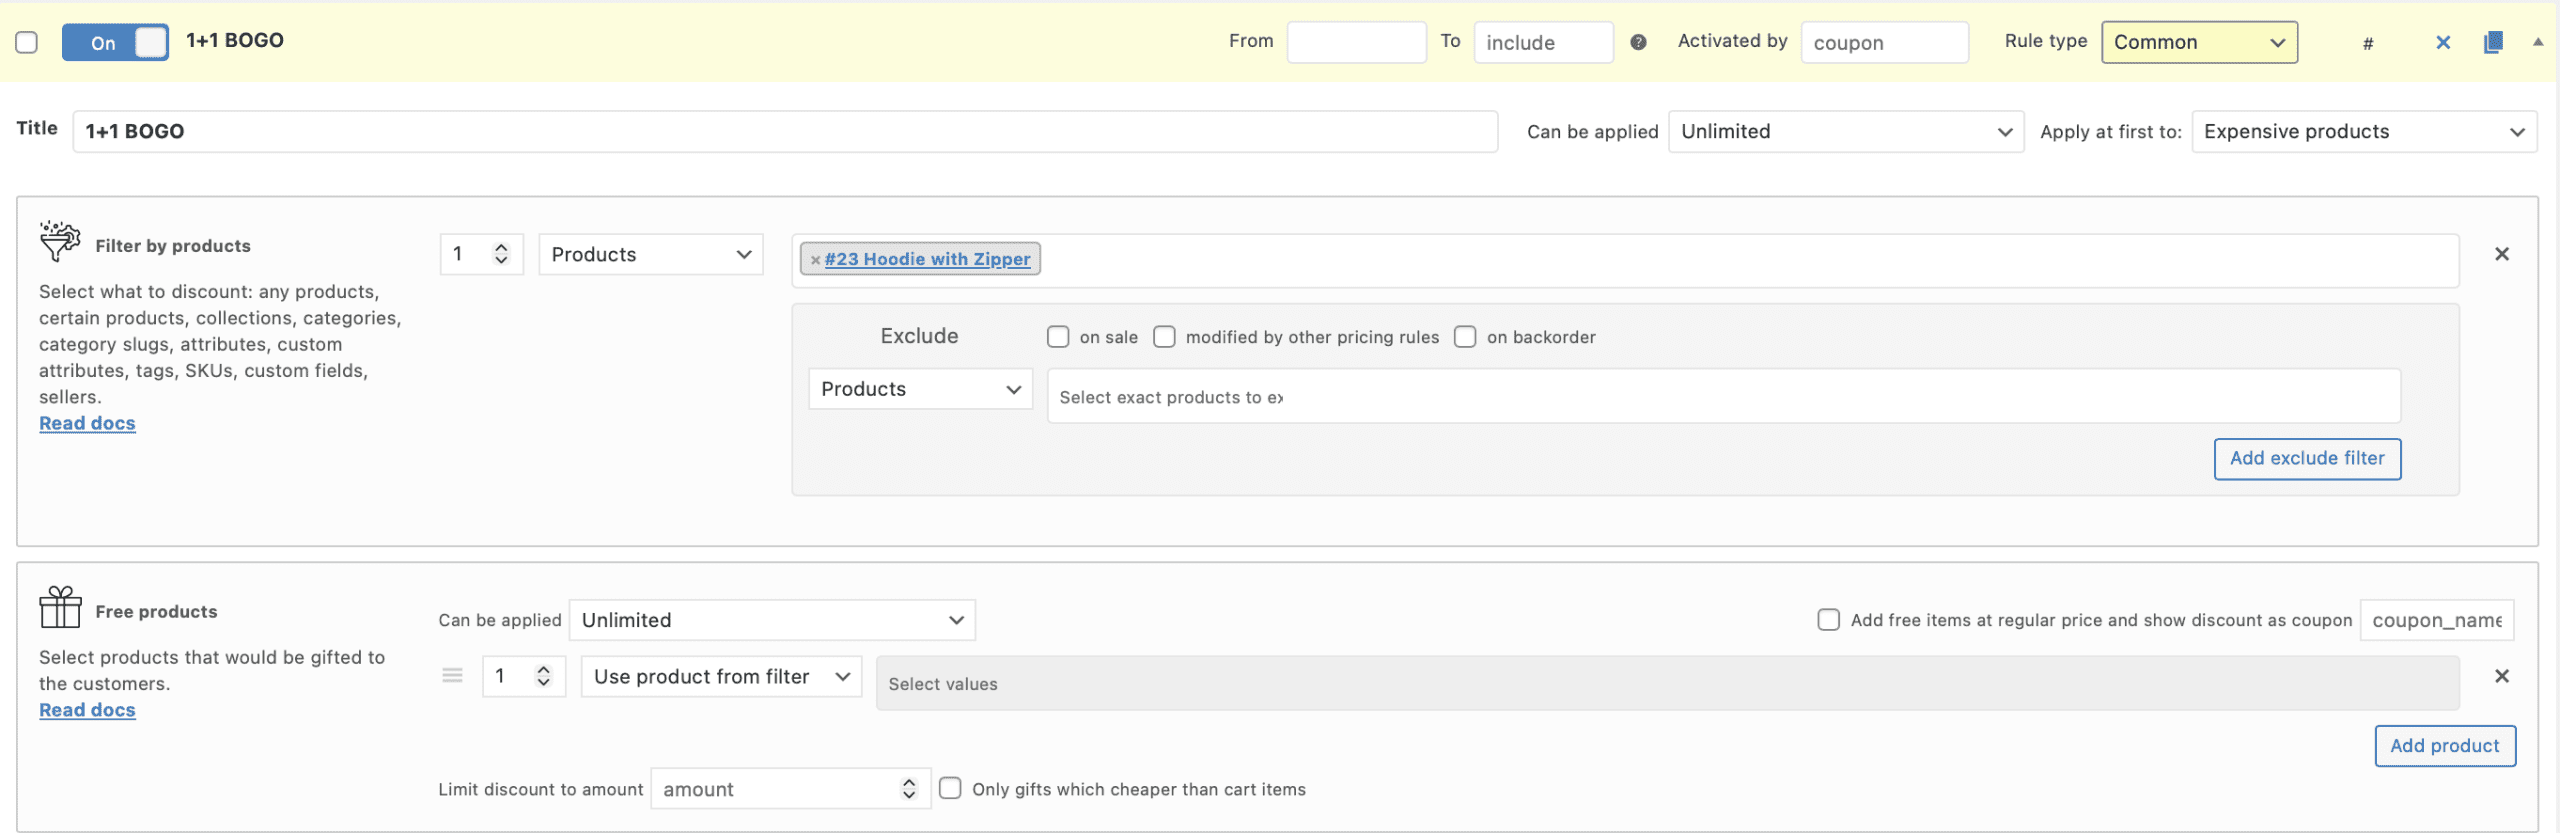Toggle the 1+1 BOGO rule On switch
Image resolution: width=2560 pixels, height=833 pixels.
pyautogui.click(x=115, y=42)
